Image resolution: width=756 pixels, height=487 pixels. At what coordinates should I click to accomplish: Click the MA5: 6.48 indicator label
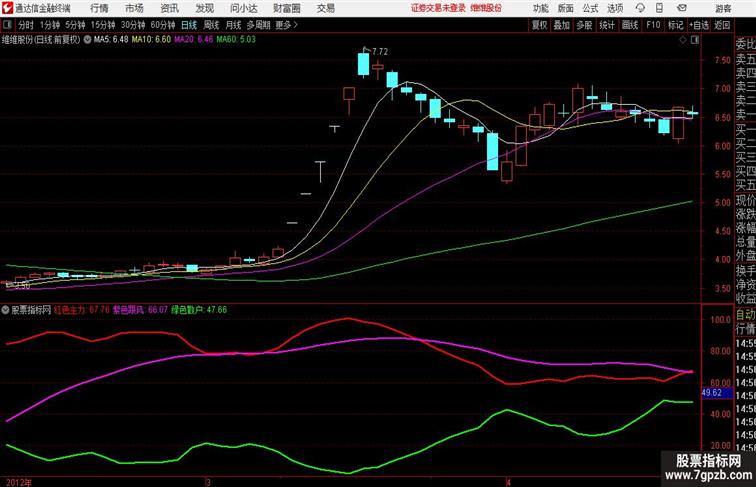(x=111, y=40)
